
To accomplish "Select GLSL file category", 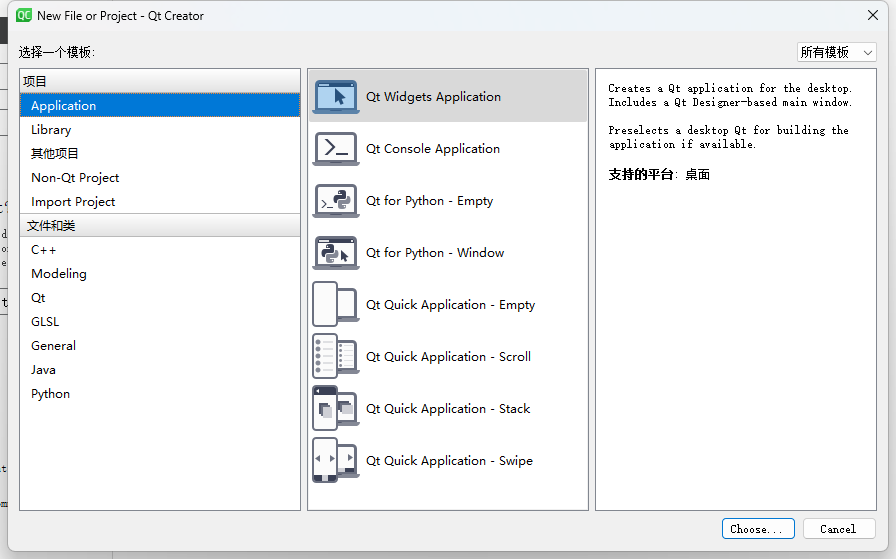I will coord(160,322).
